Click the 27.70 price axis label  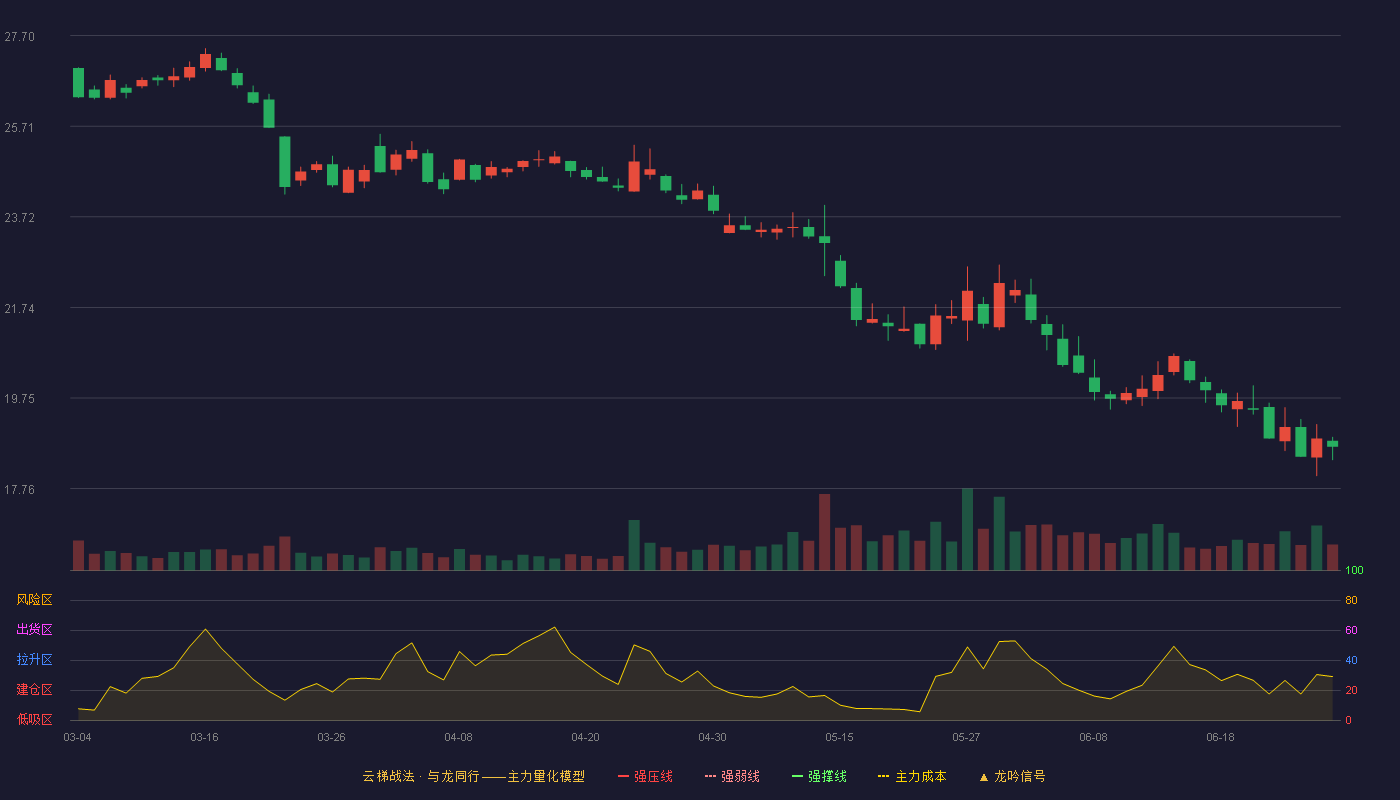pos(19,37)
